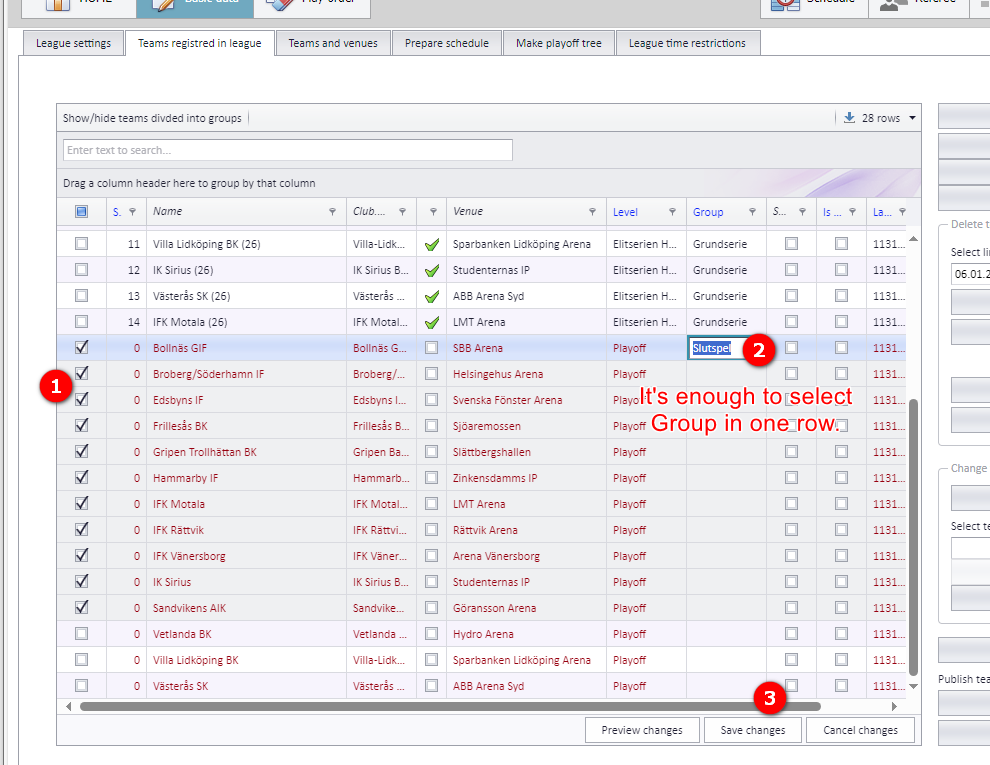The width and height of the screenshot is (990, 765).
Task: Click the empty Group cell in IFK Motala playoff row
Action: point(726,504)
